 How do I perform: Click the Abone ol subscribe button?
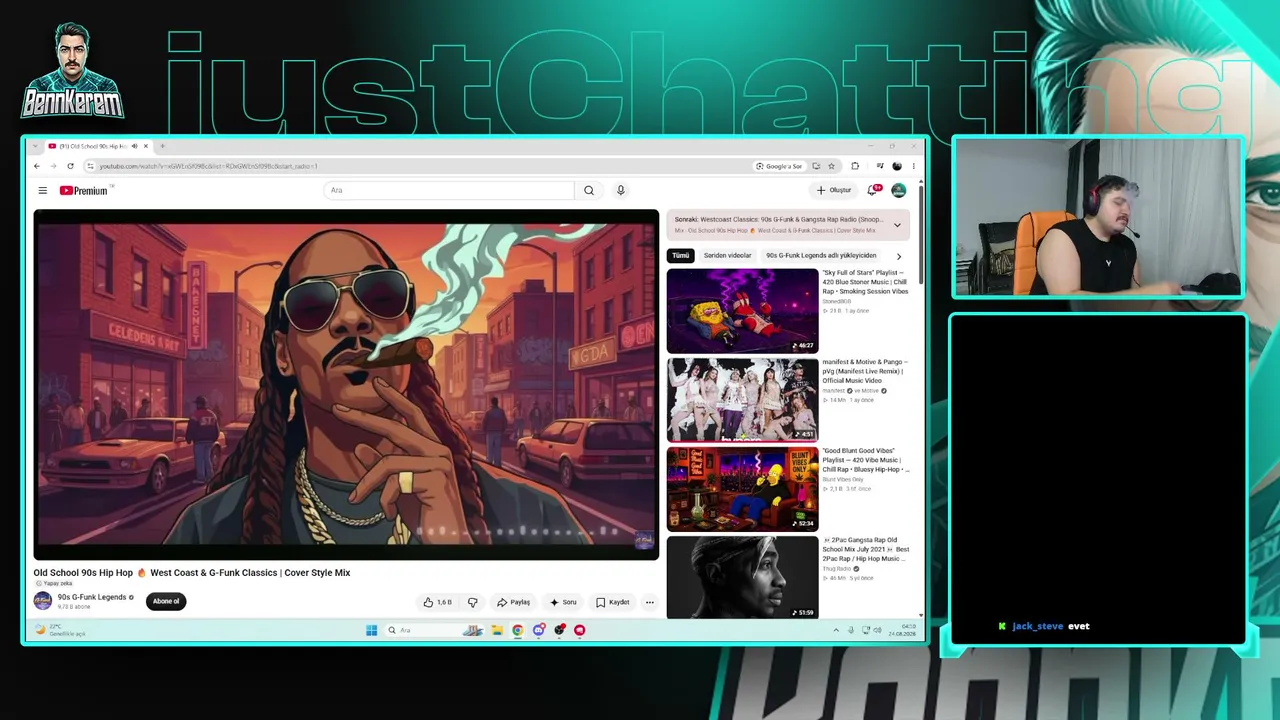click(166, 601)
